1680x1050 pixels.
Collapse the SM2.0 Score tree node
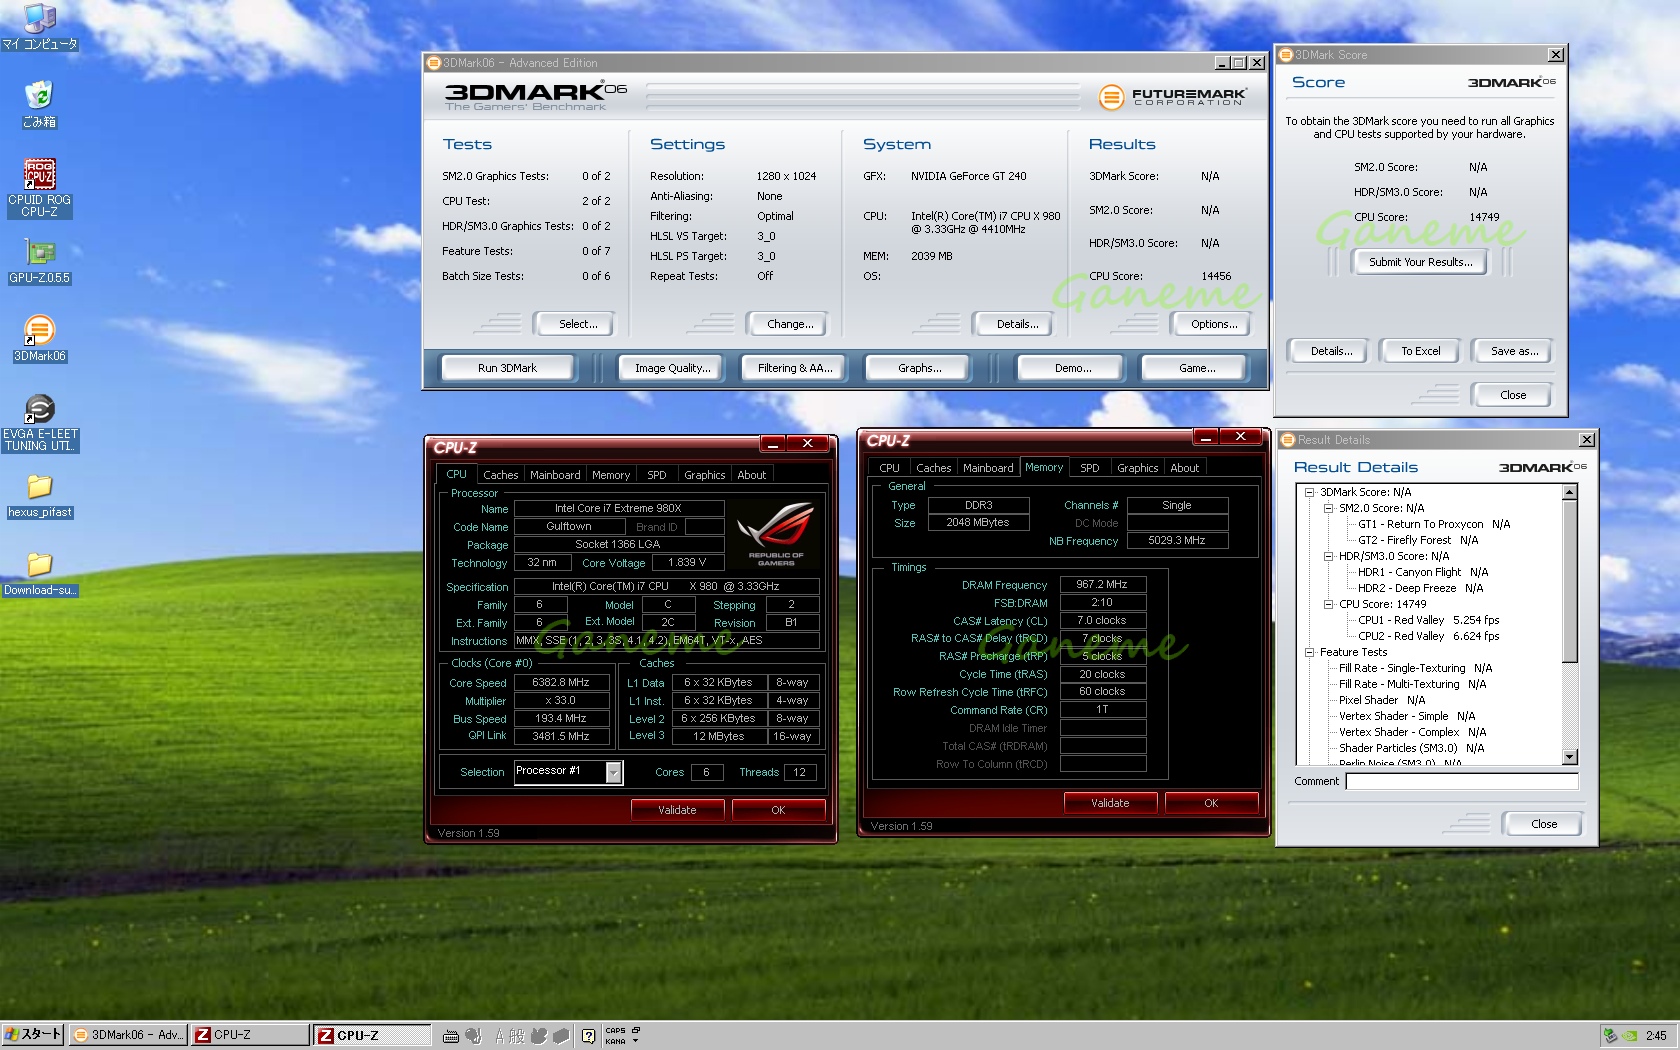pos(1328,508)
